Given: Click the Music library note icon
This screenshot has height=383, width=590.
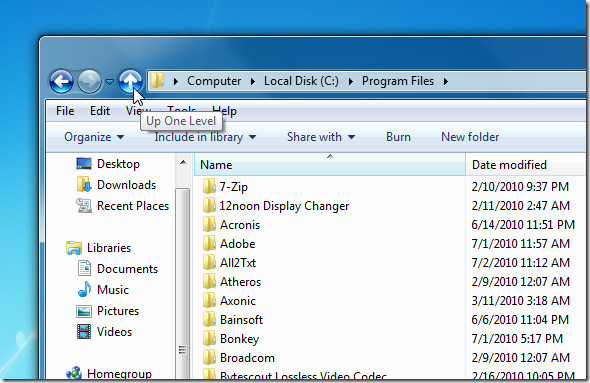Looking at the screenshot, I should 84,289.
